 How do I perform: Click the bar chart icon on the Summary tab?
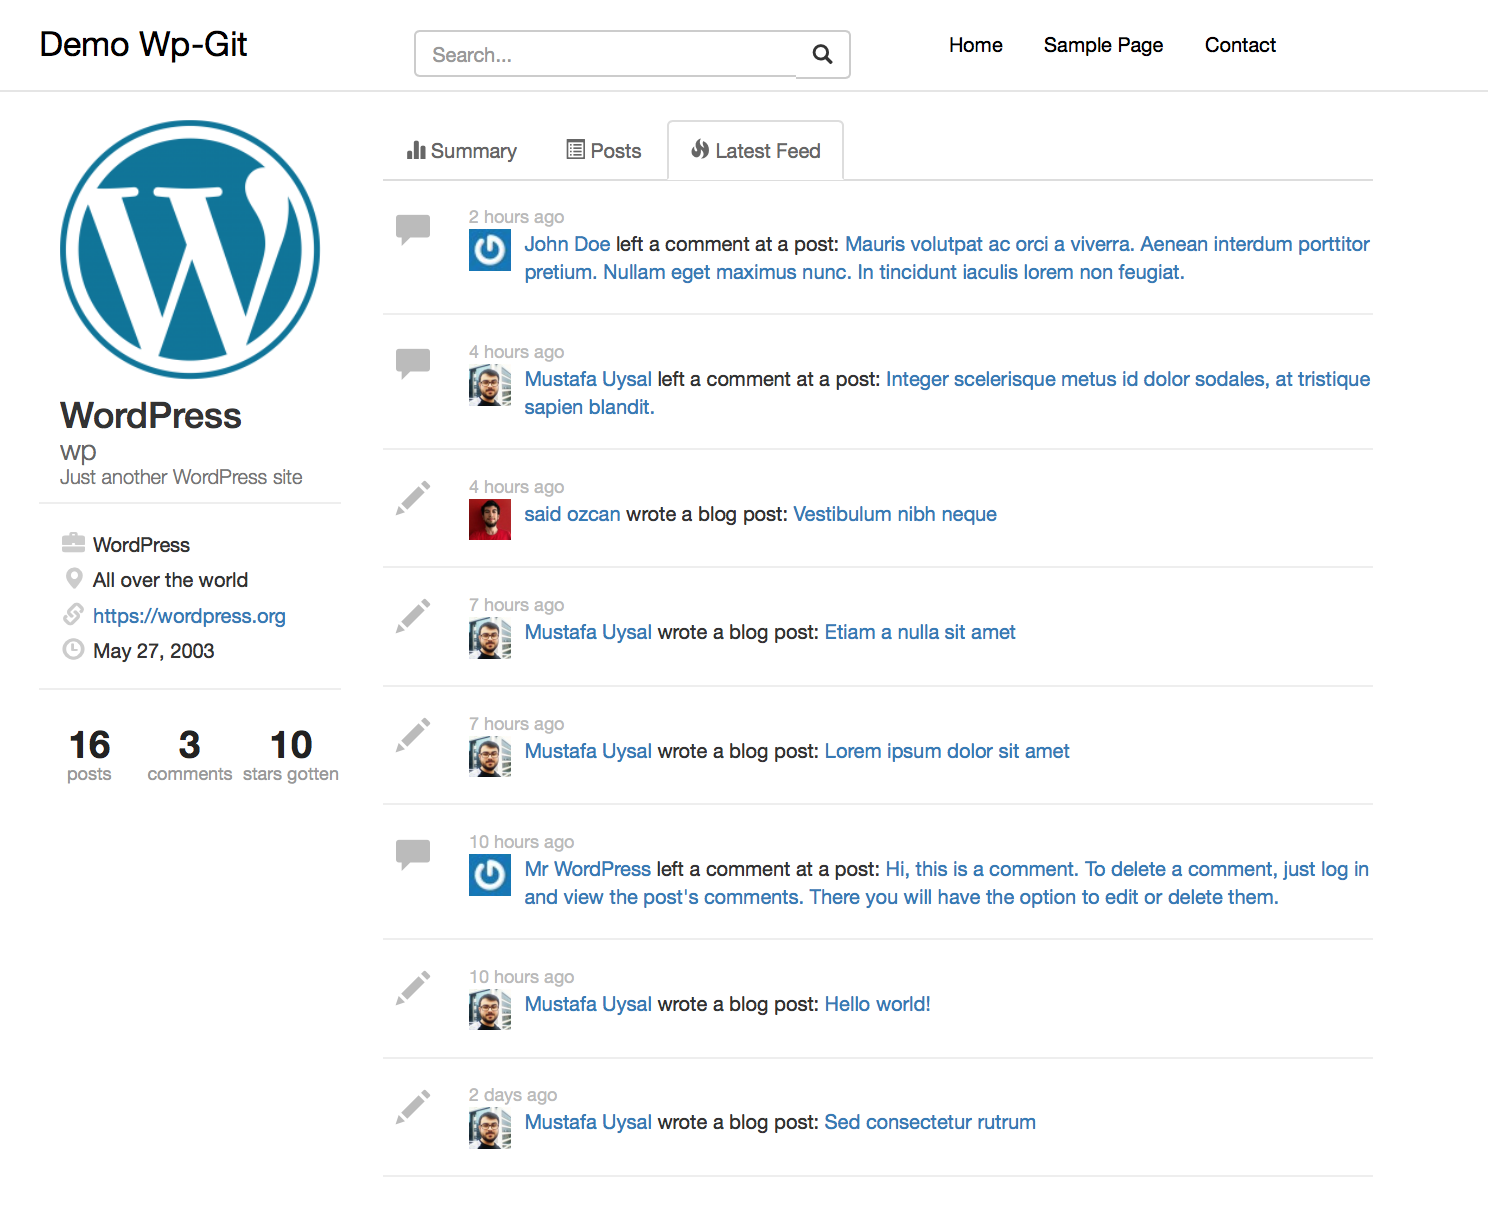pyautogui.click(x=417, y=150)
